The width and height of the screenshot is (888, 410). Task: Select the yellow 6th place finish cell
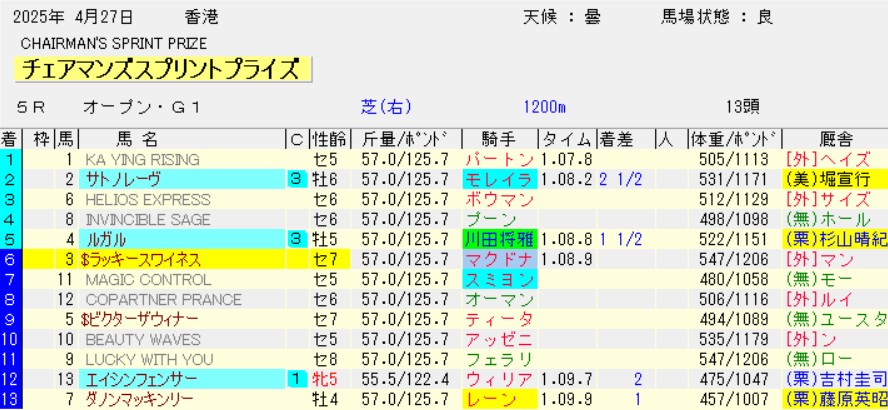click(10, 260)
